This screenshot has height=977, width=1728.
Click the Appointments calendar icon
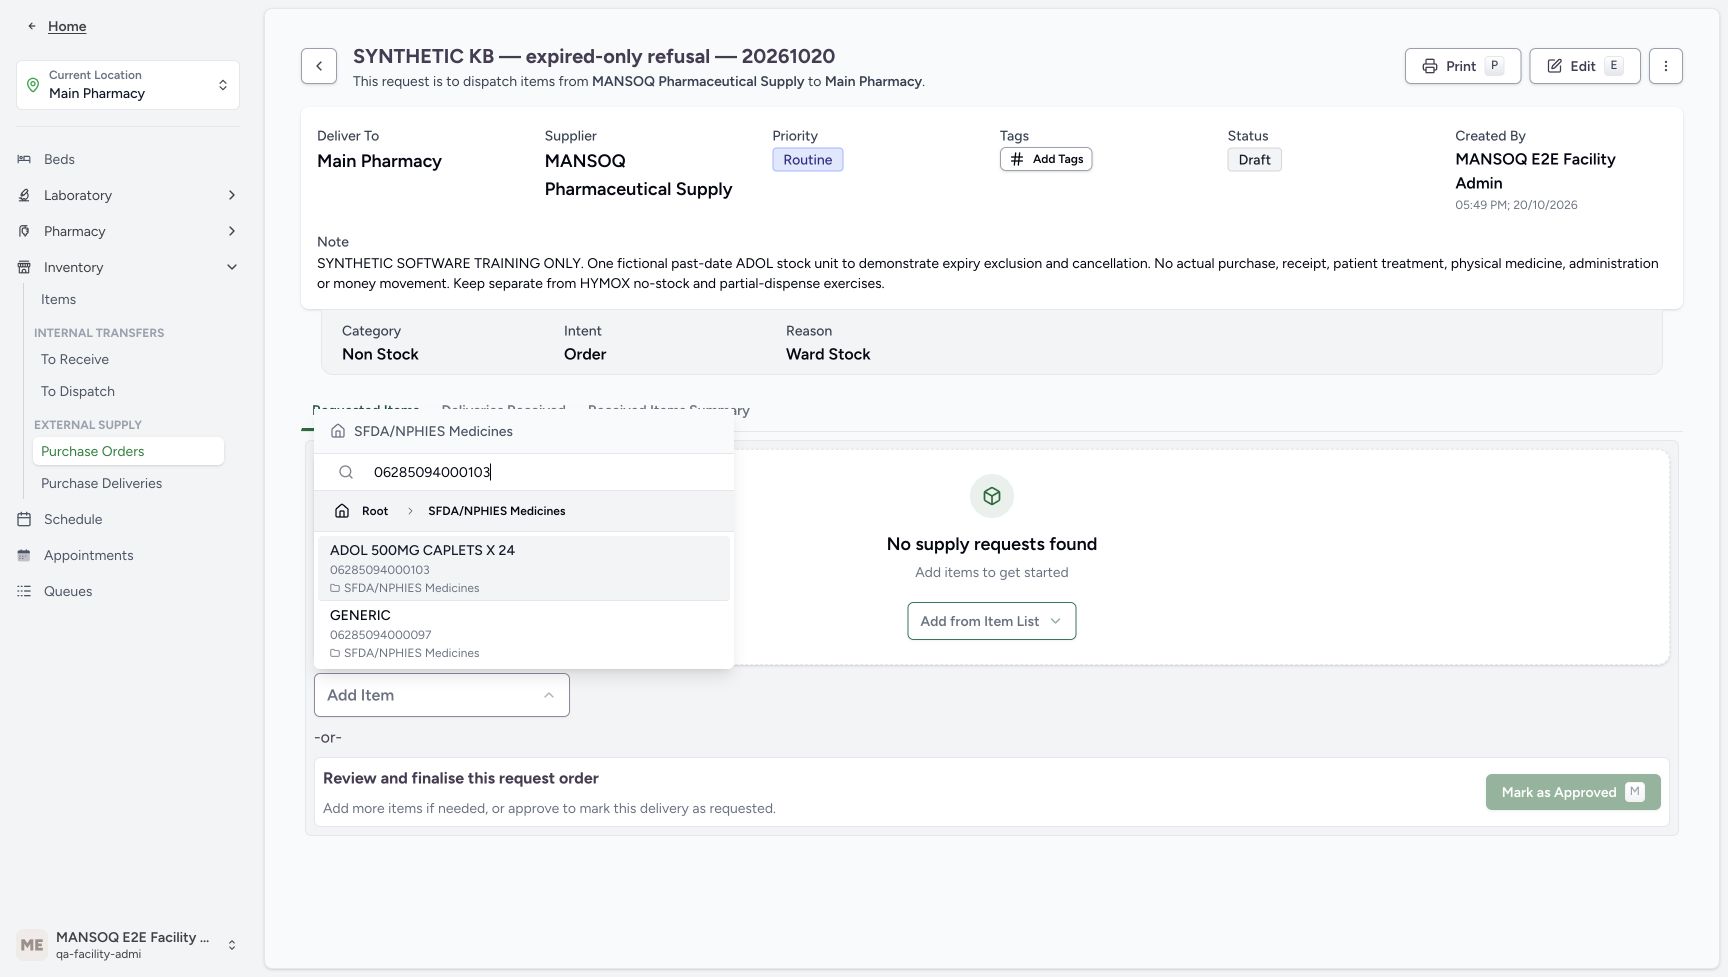(24, 555)
